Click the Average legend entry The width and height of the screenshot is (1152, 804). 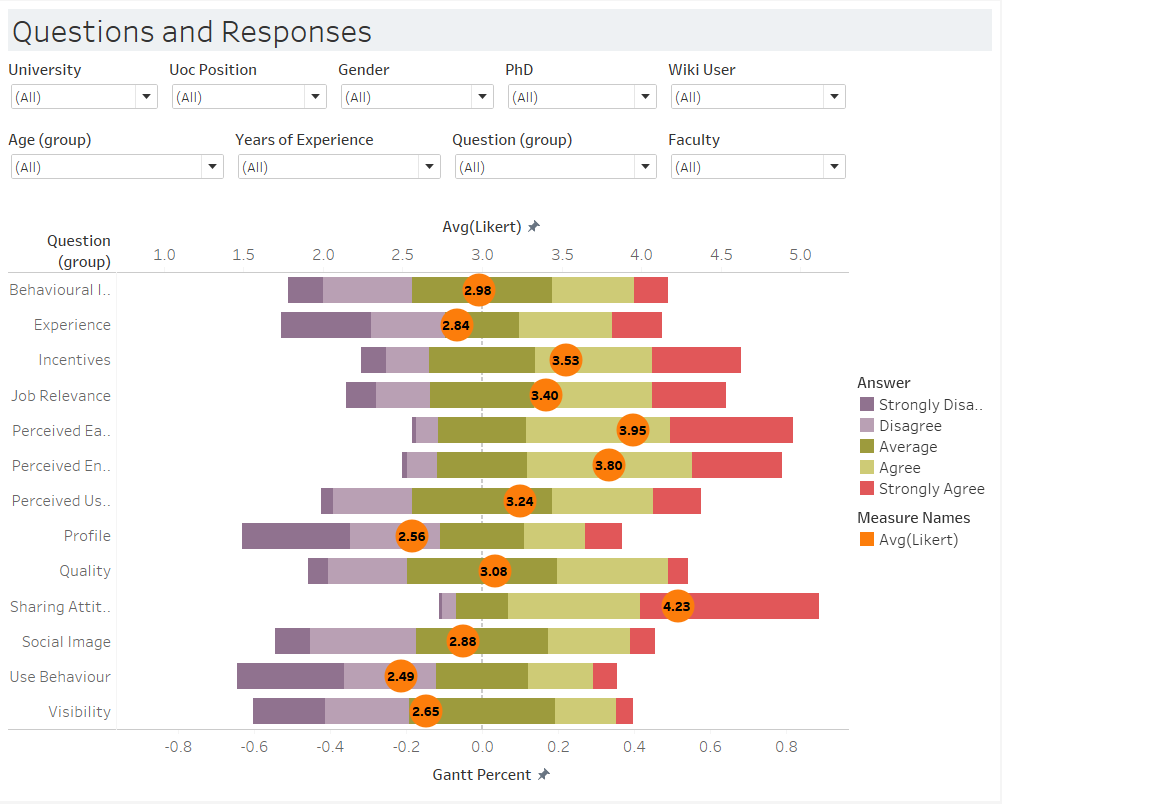[899, 447]
